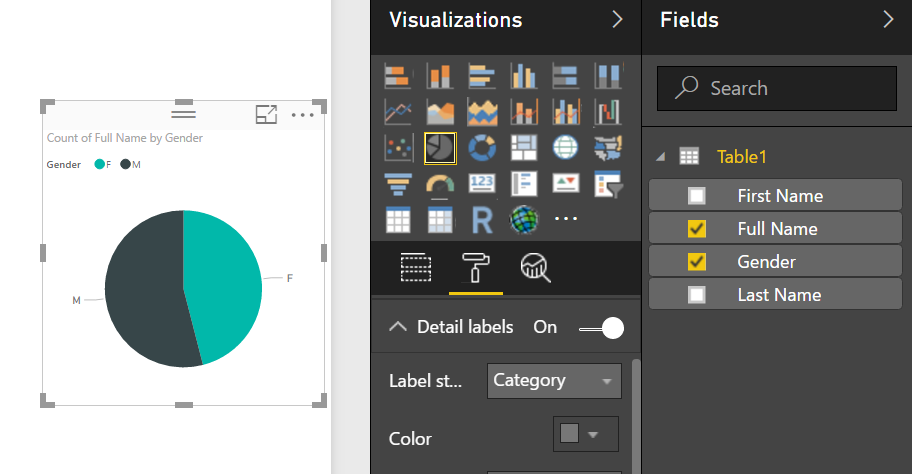This screenshot has width=912, height=474.
Task: Select the line chart visual
Action: coord(398,112)
